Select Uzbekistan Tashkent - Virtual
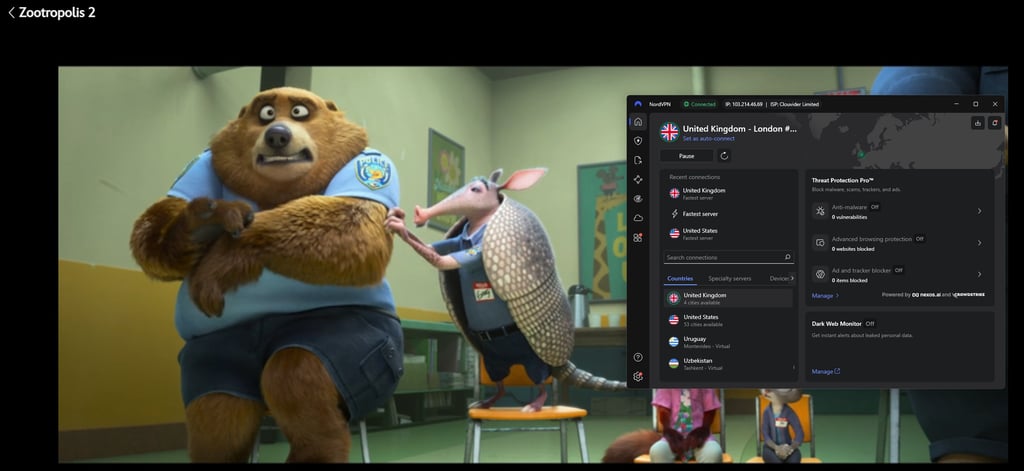Screen dimensions: 1024x471 click(x=729, y=364)
